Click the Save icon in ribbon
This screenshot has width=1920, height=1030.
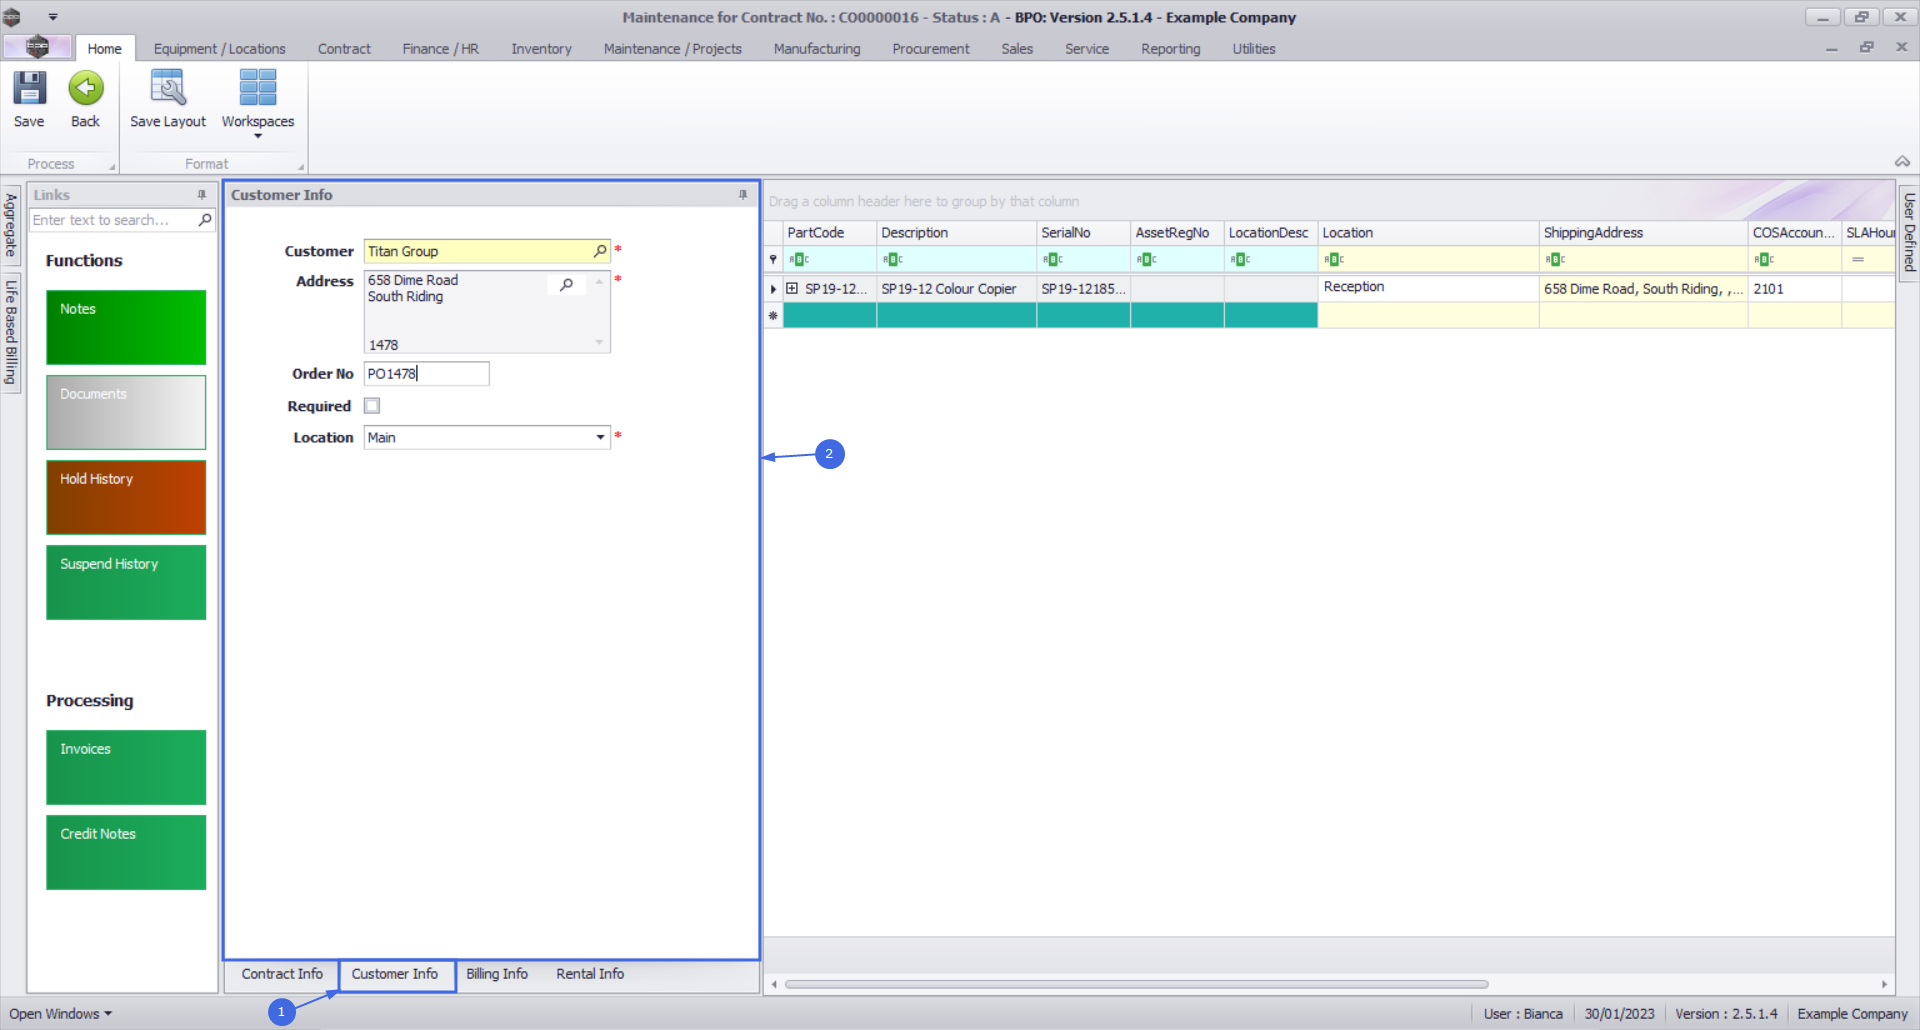29,88
